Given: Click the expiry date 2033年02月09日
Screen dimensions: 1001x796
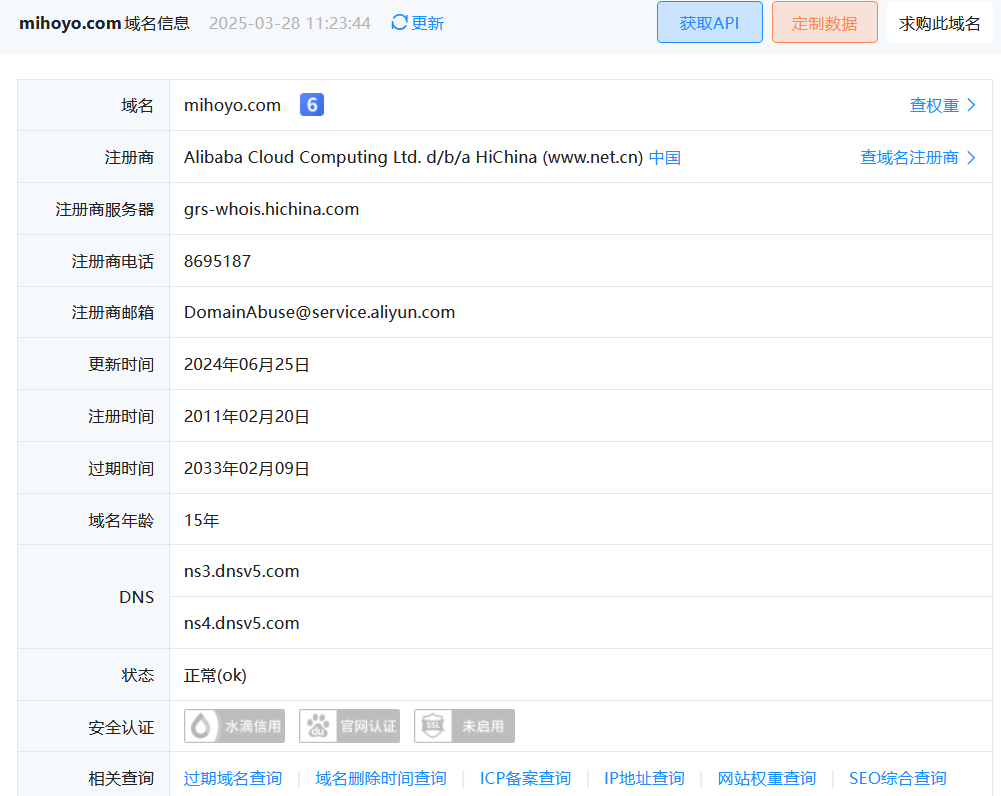Looking at the screenshot, I should pos(246,469).
